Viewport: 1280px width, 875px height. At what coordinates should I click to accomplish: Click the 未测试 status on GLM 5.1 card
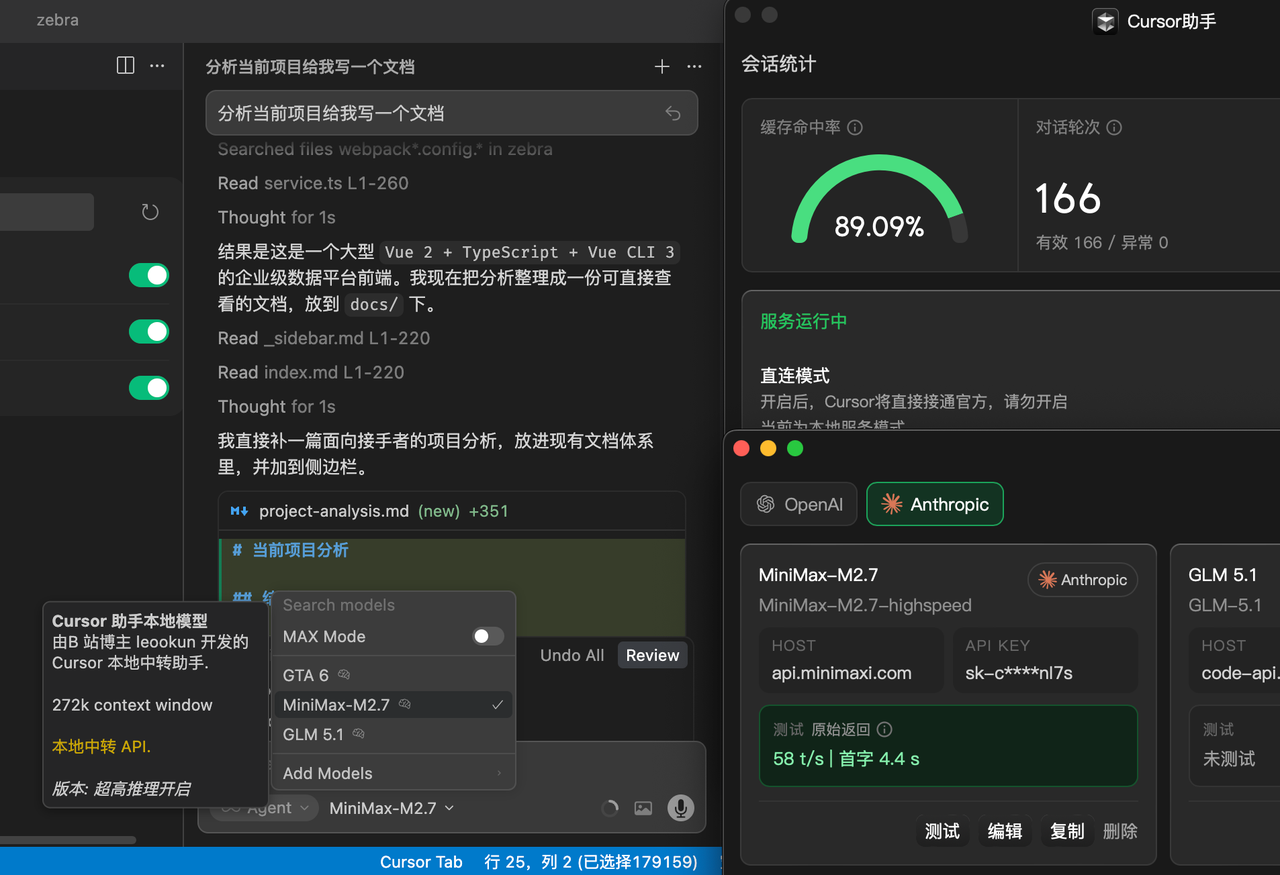coord(1229,759)
